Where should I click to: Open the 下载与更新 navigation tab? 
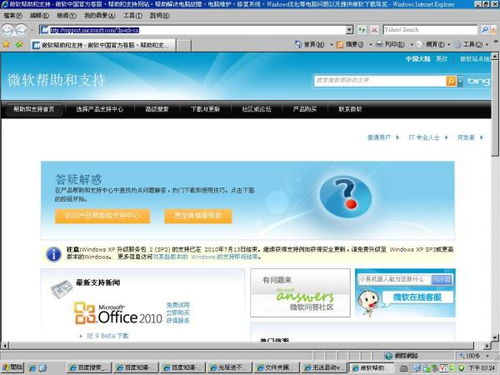point(205,109)
